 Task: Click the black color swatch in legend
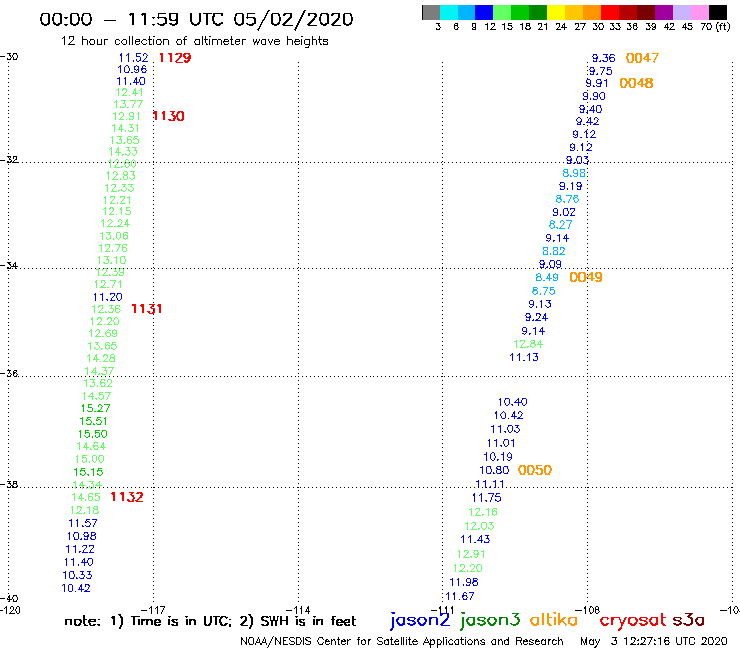click(718, 12)
